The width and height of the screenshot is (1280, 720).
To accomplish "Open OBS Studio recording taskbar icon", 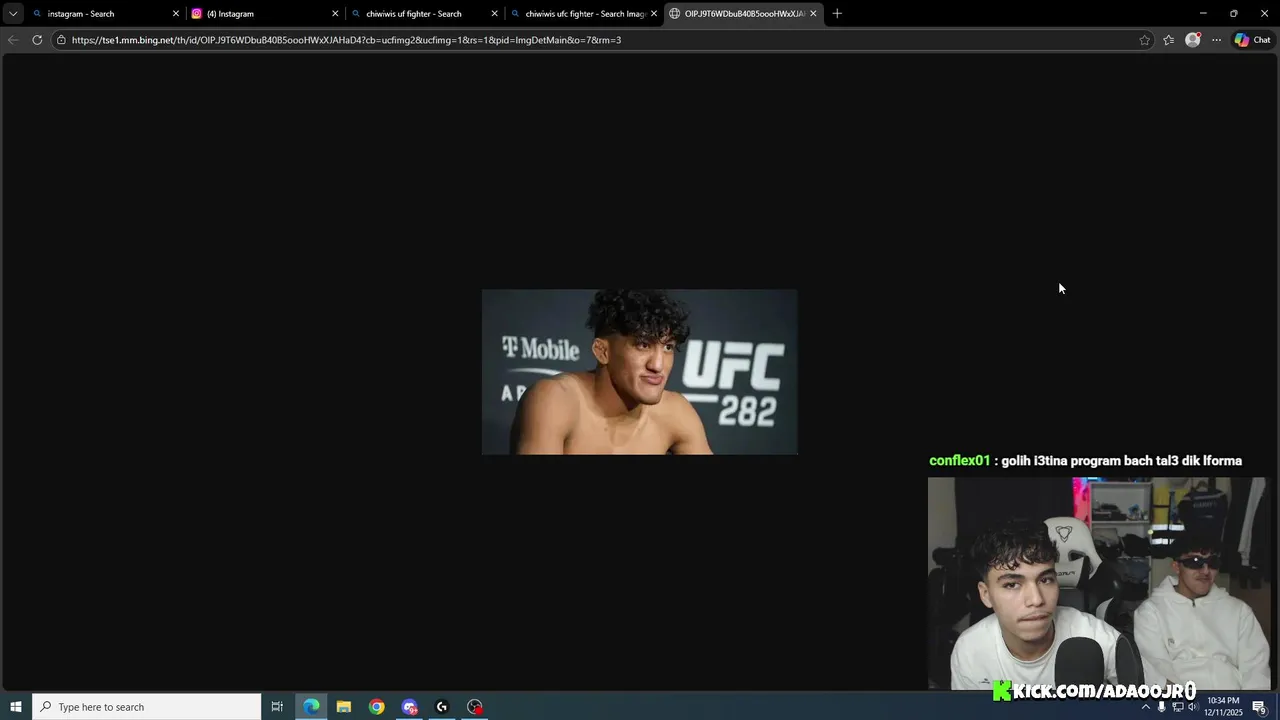I will point(475,707).
